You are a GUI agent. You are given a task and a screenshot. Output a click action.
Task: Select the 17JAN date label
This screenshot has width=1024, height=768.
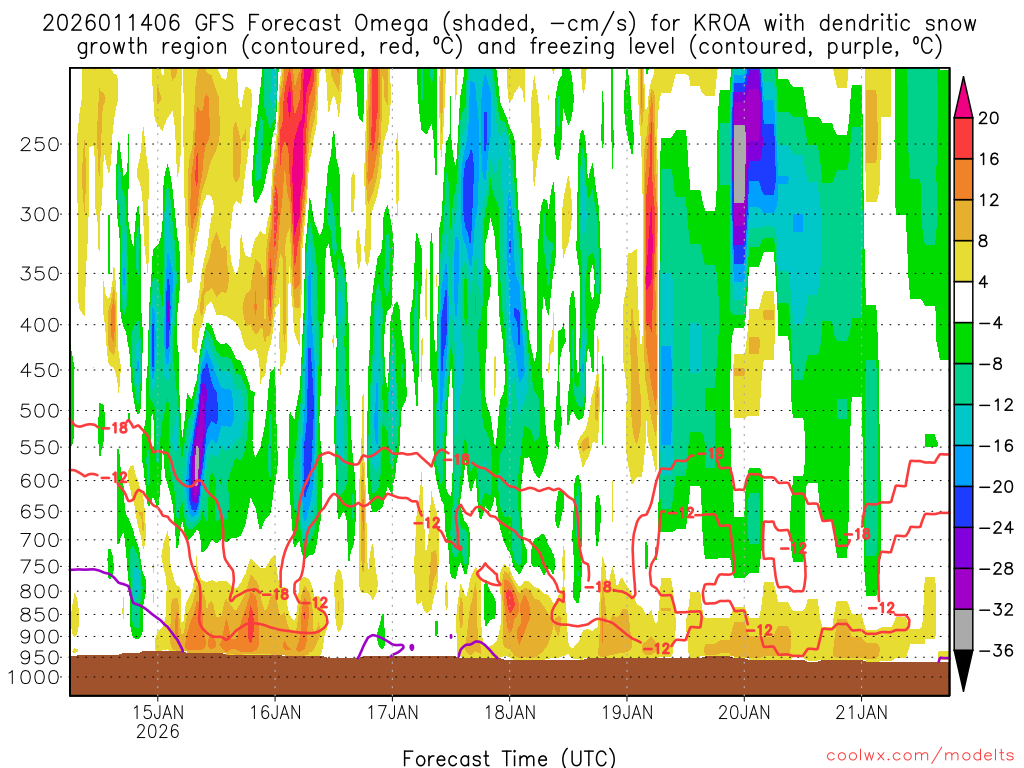[x=393, y=712]
